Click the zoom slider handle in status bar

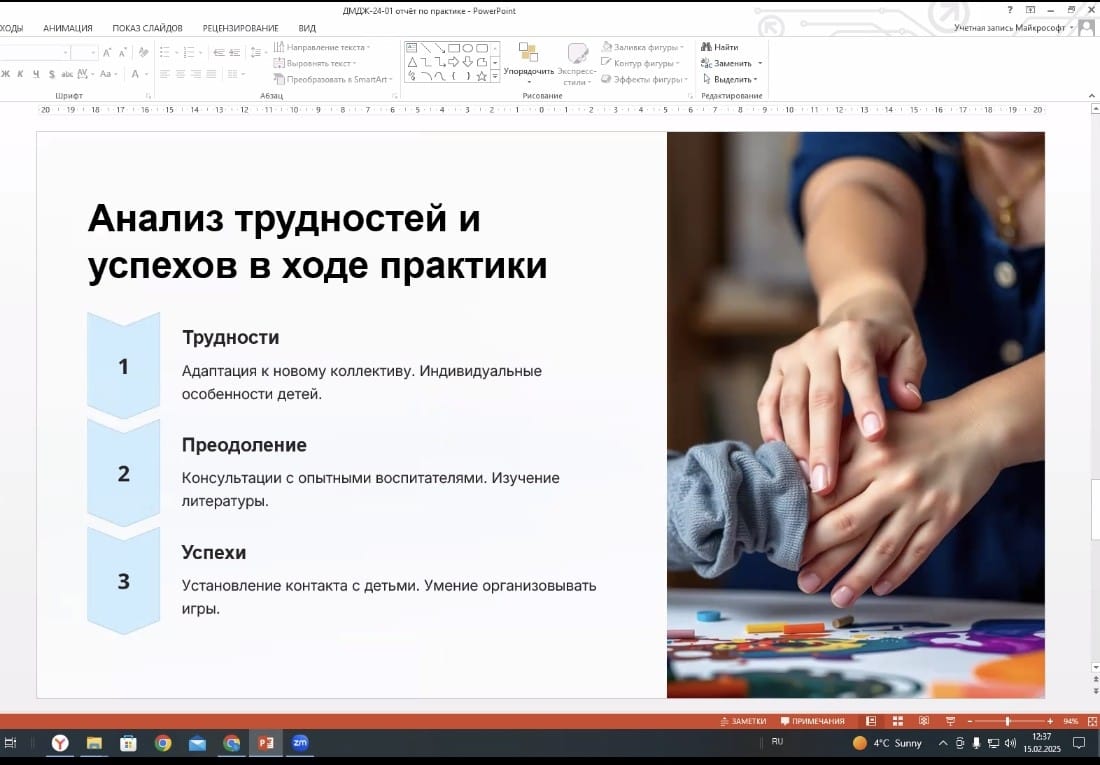point(1007,721)
